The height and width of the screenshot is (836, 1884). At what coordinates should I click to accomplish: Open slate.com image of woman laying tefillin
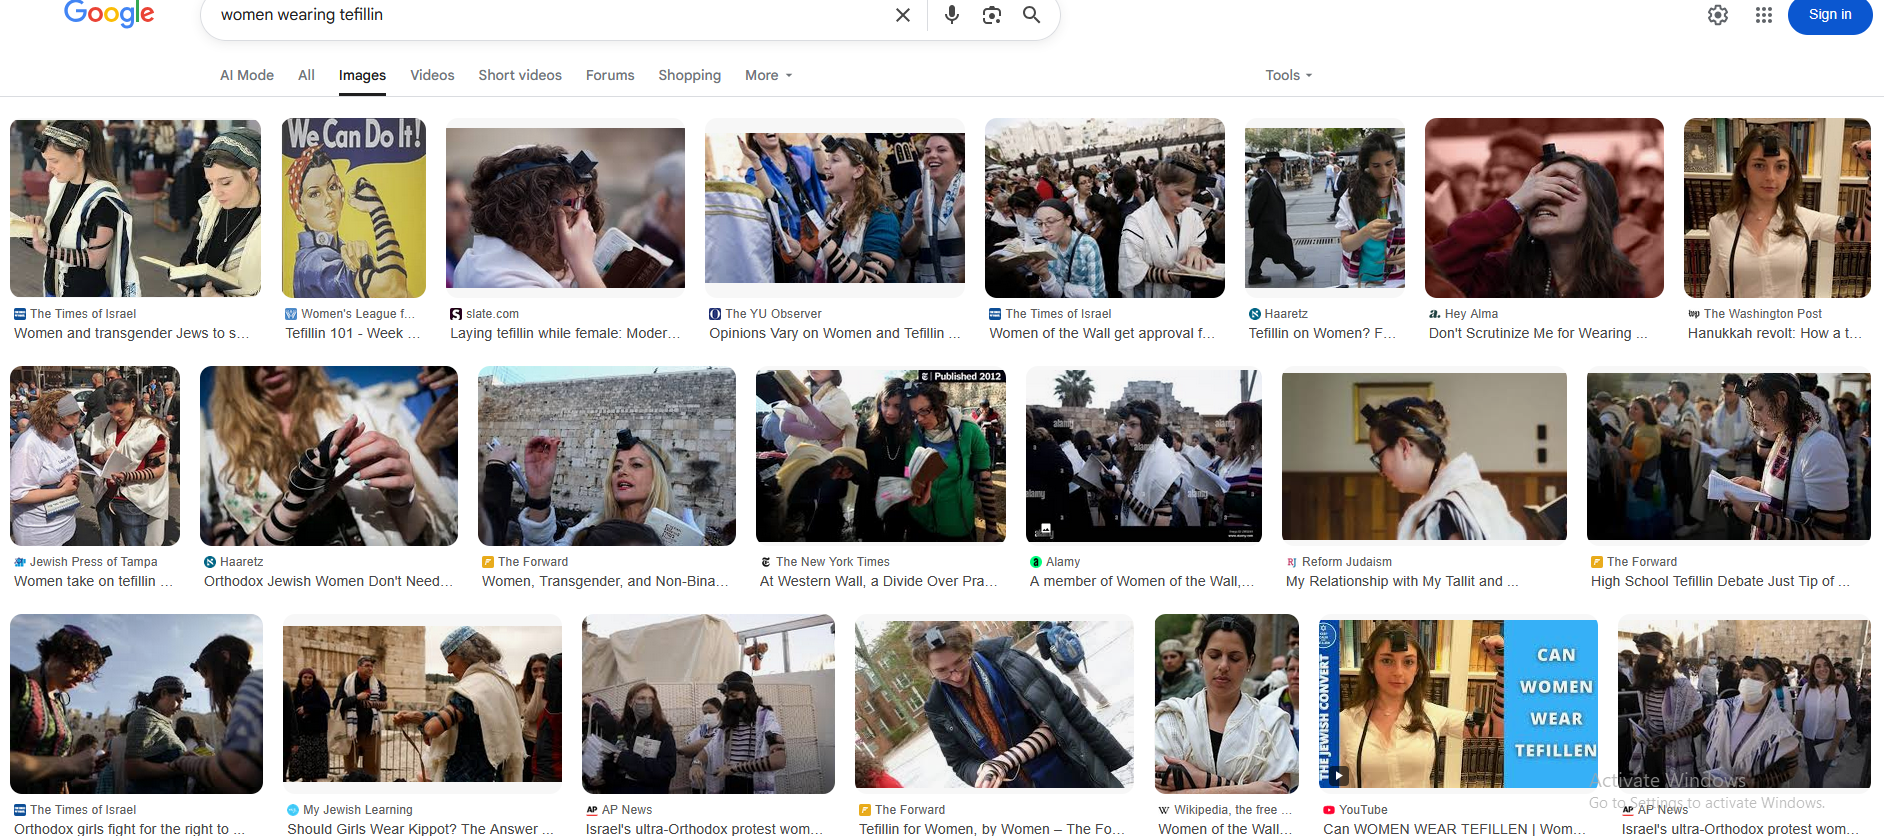(x=565, y=208)
